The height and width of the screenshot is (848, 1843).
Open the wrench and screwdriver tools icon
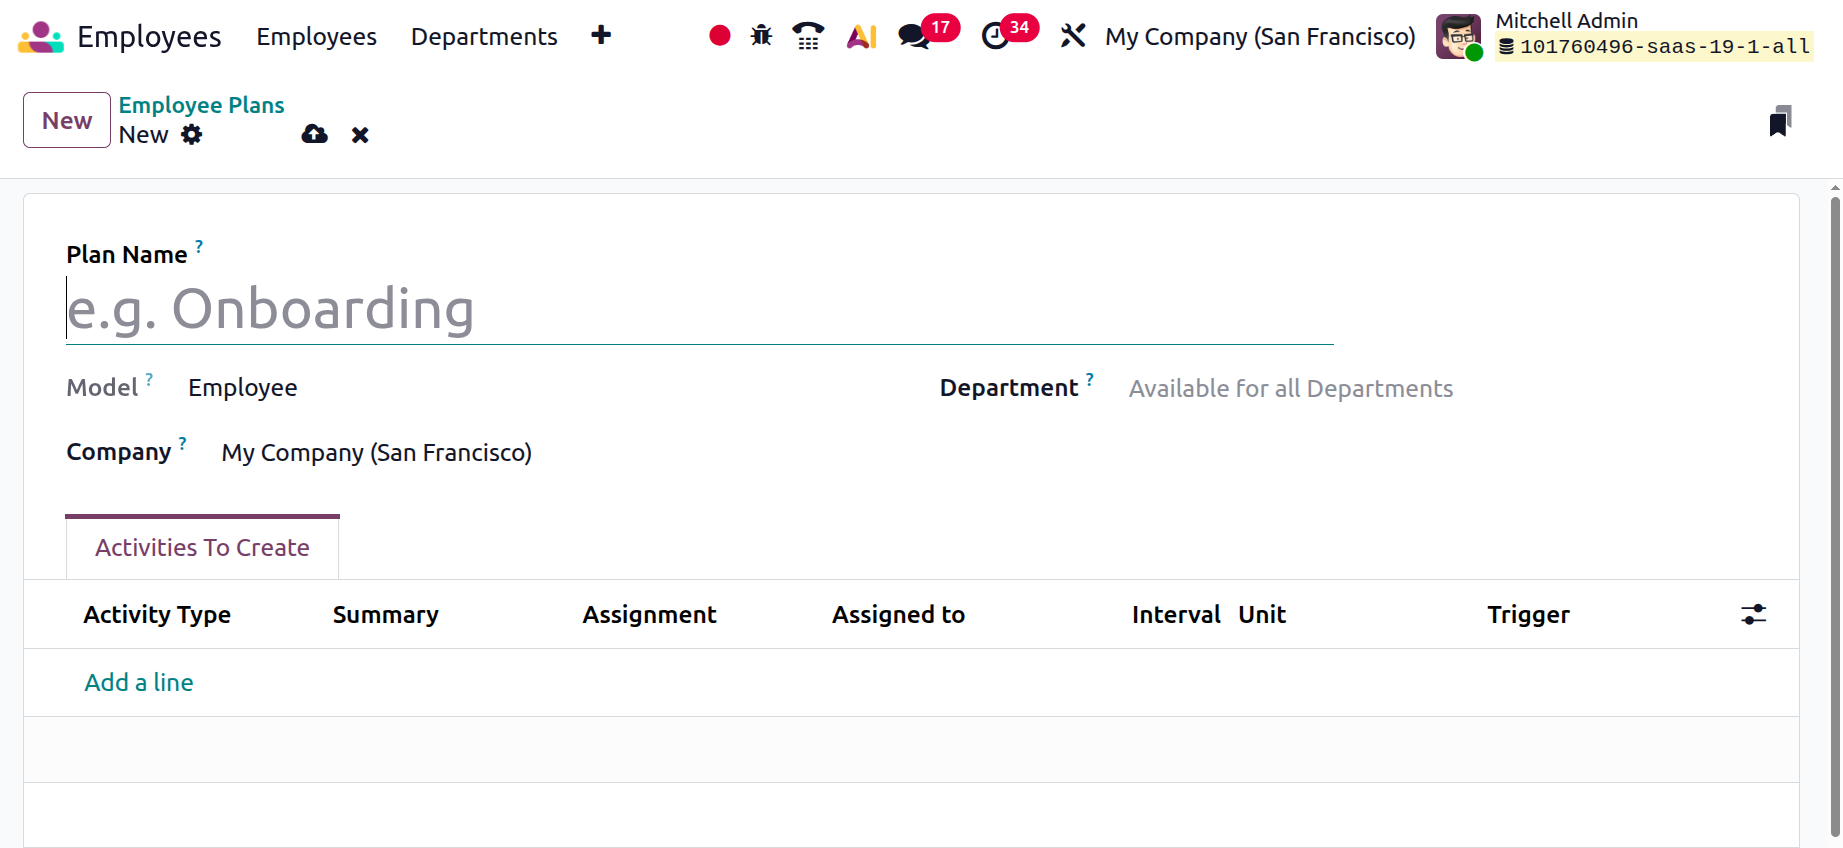1073,36
